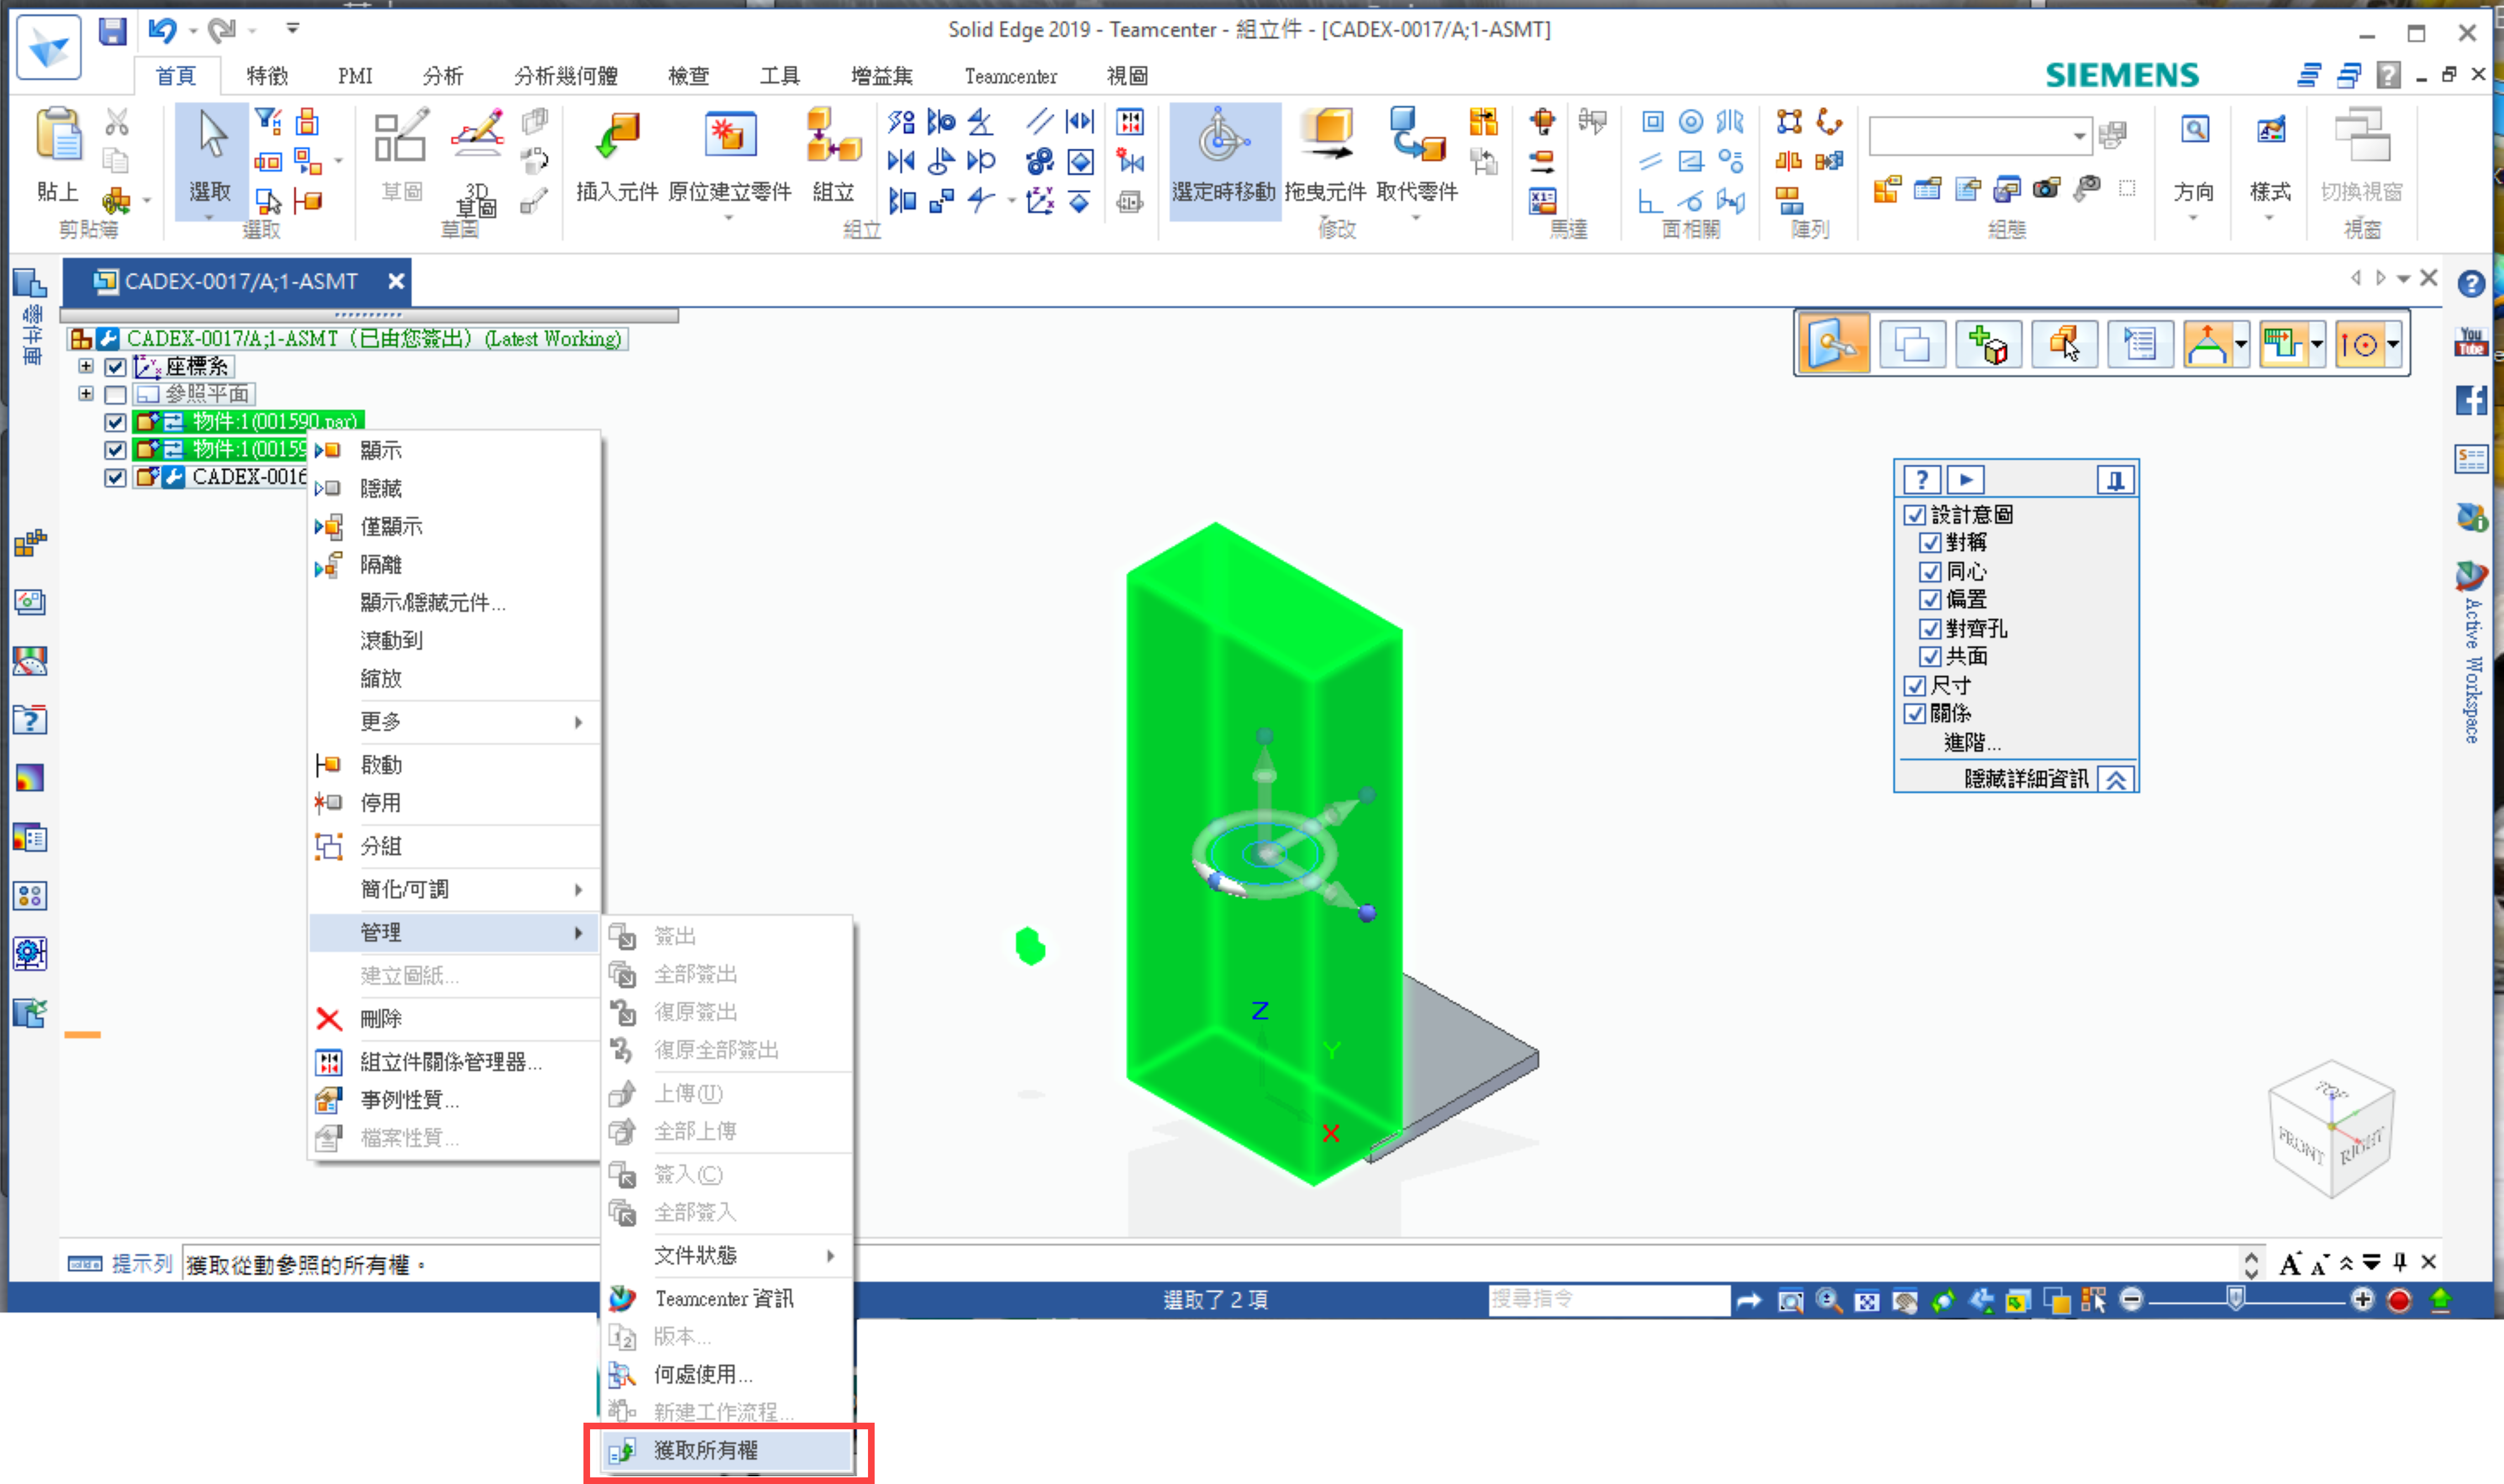
Task: Open Teamcenter 資訊 entry
Action: [727, 1299]
